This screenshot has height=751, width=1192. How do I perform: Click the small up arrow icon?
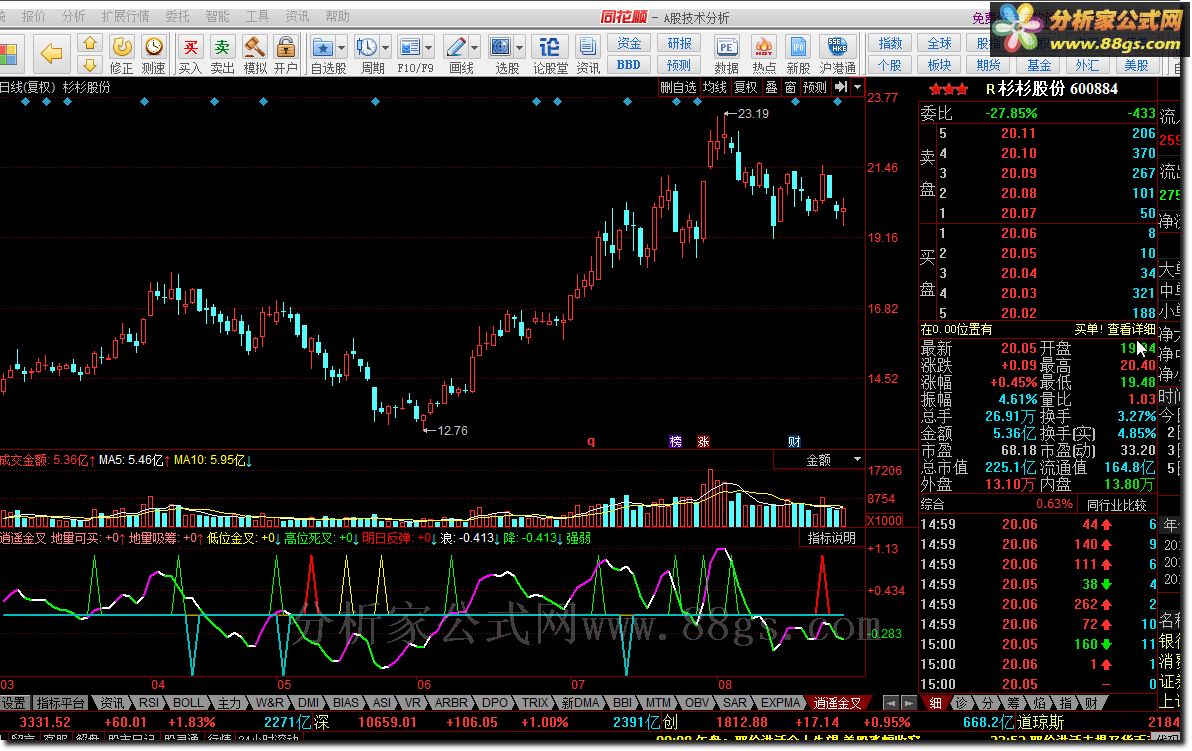tap(90, 43)
